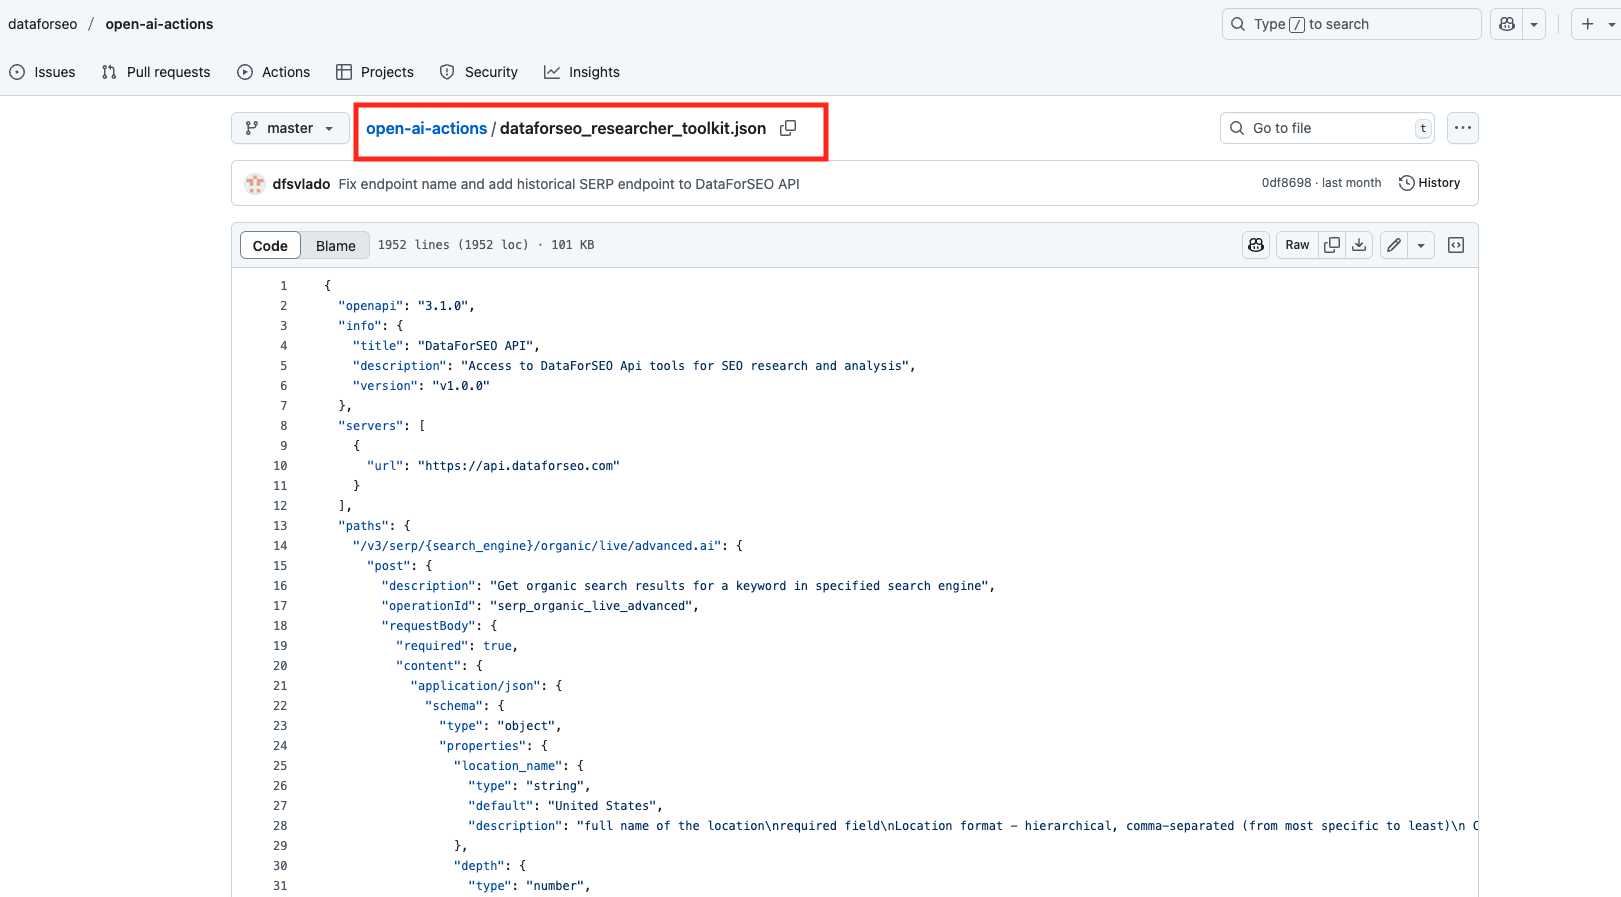Download raw file icon
The image size is (1621, 897).
(x=1359, y=245)
